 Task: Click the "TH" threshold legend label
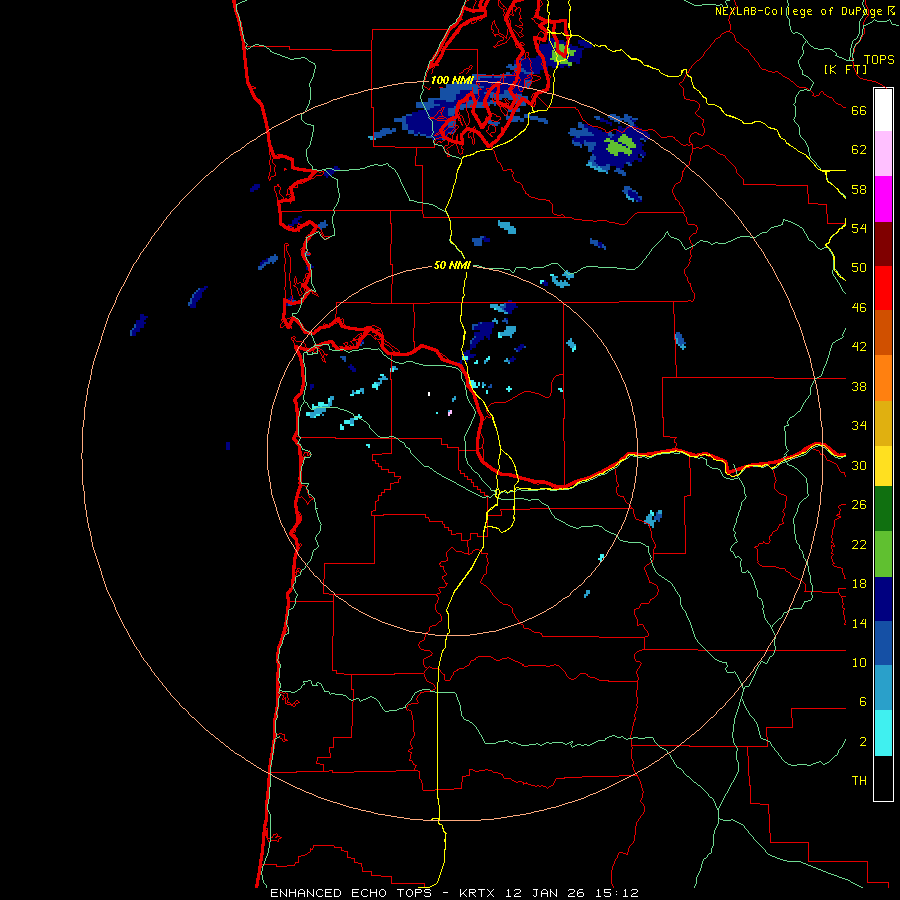coord(859,781)
